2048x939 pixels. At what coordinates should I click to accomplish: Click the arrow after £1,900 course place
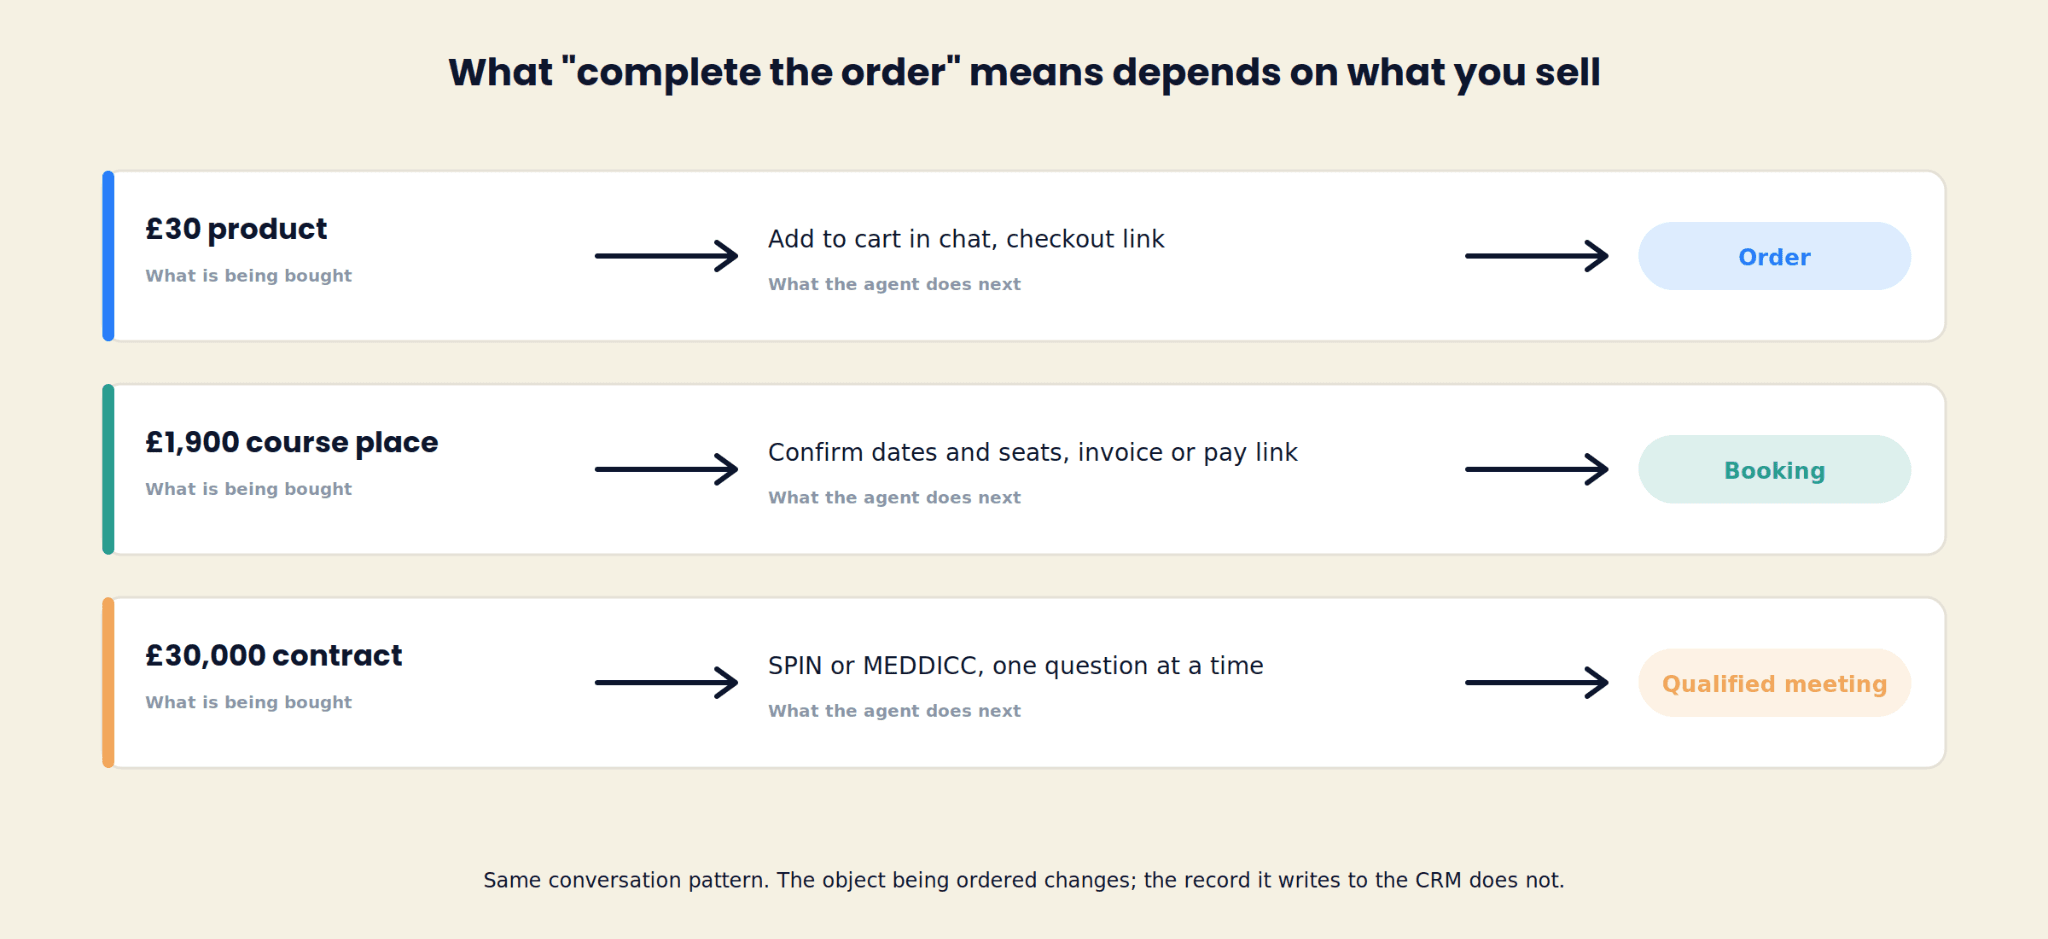click(667, 469)
